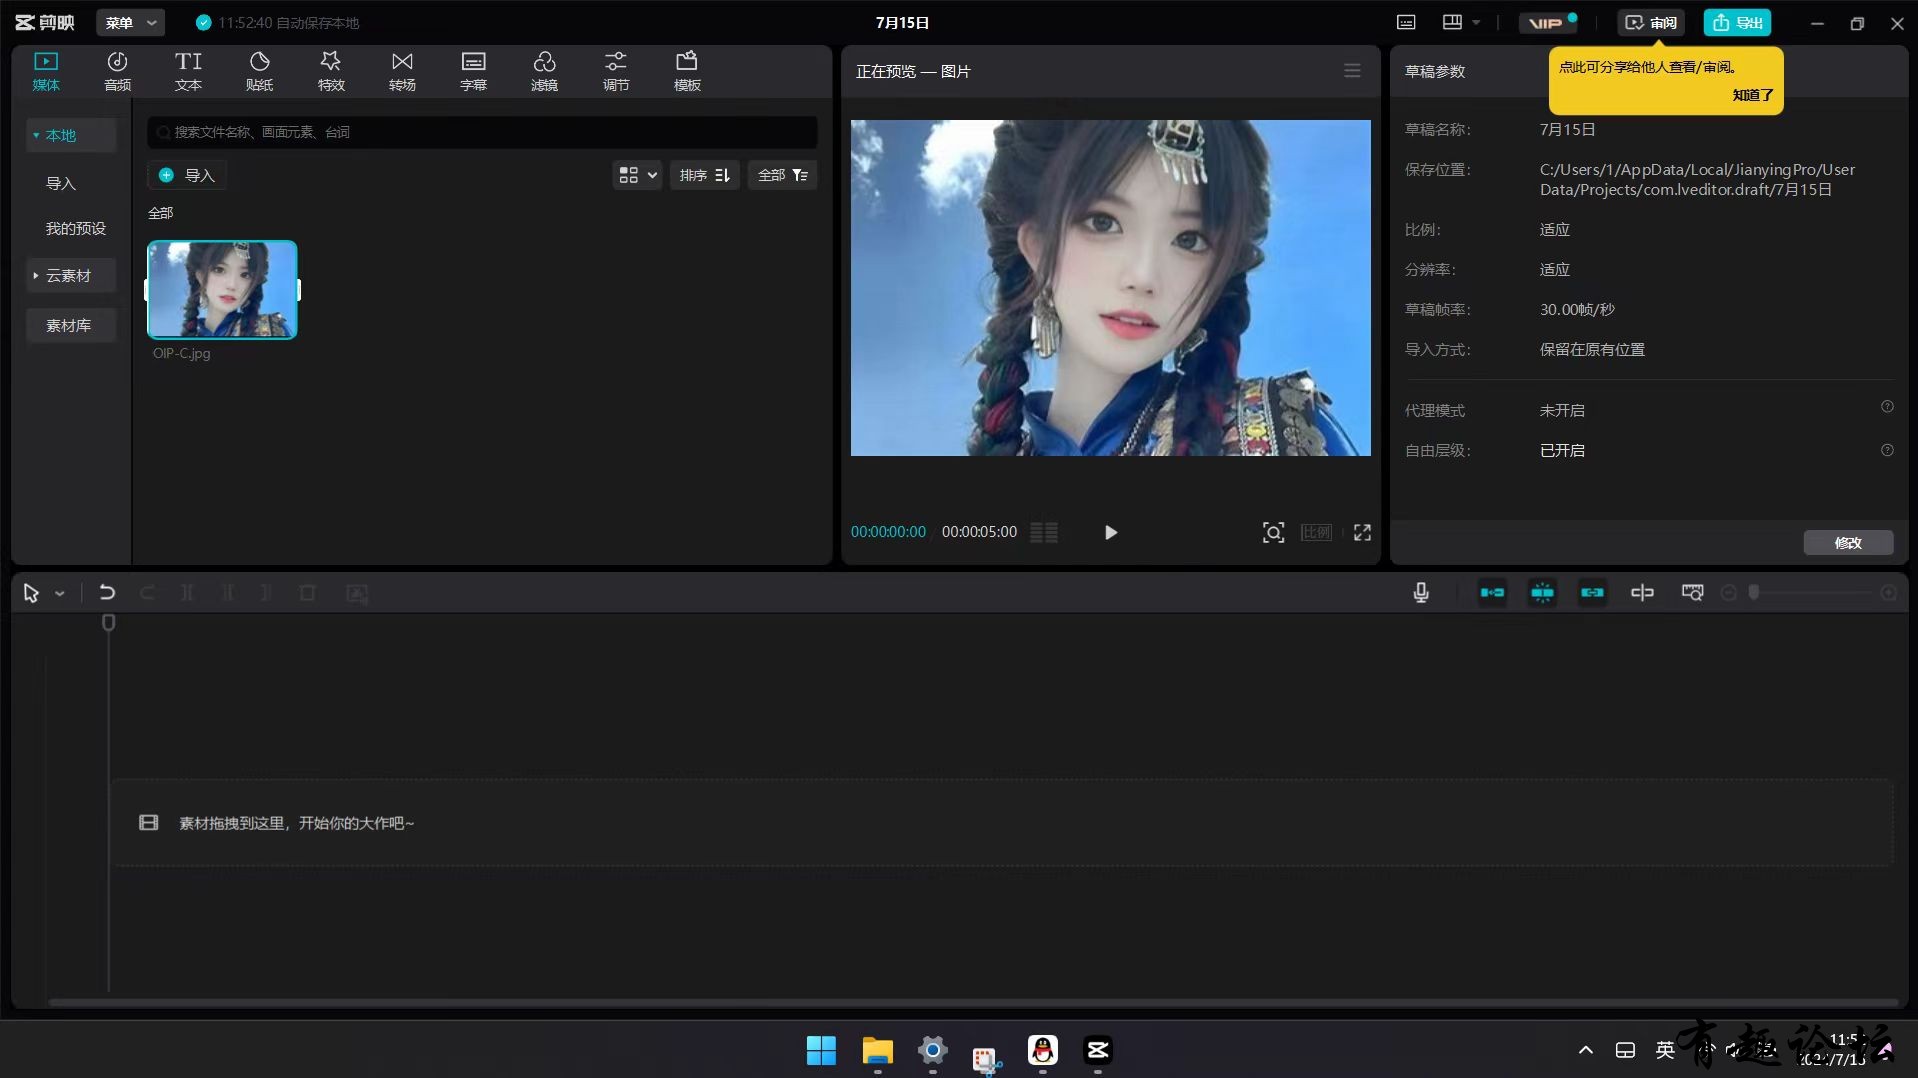Viewport: 1918px width, 1078px height.
Task: Open the 剪映 taskbar icon
Action: pos(1098,1050)
